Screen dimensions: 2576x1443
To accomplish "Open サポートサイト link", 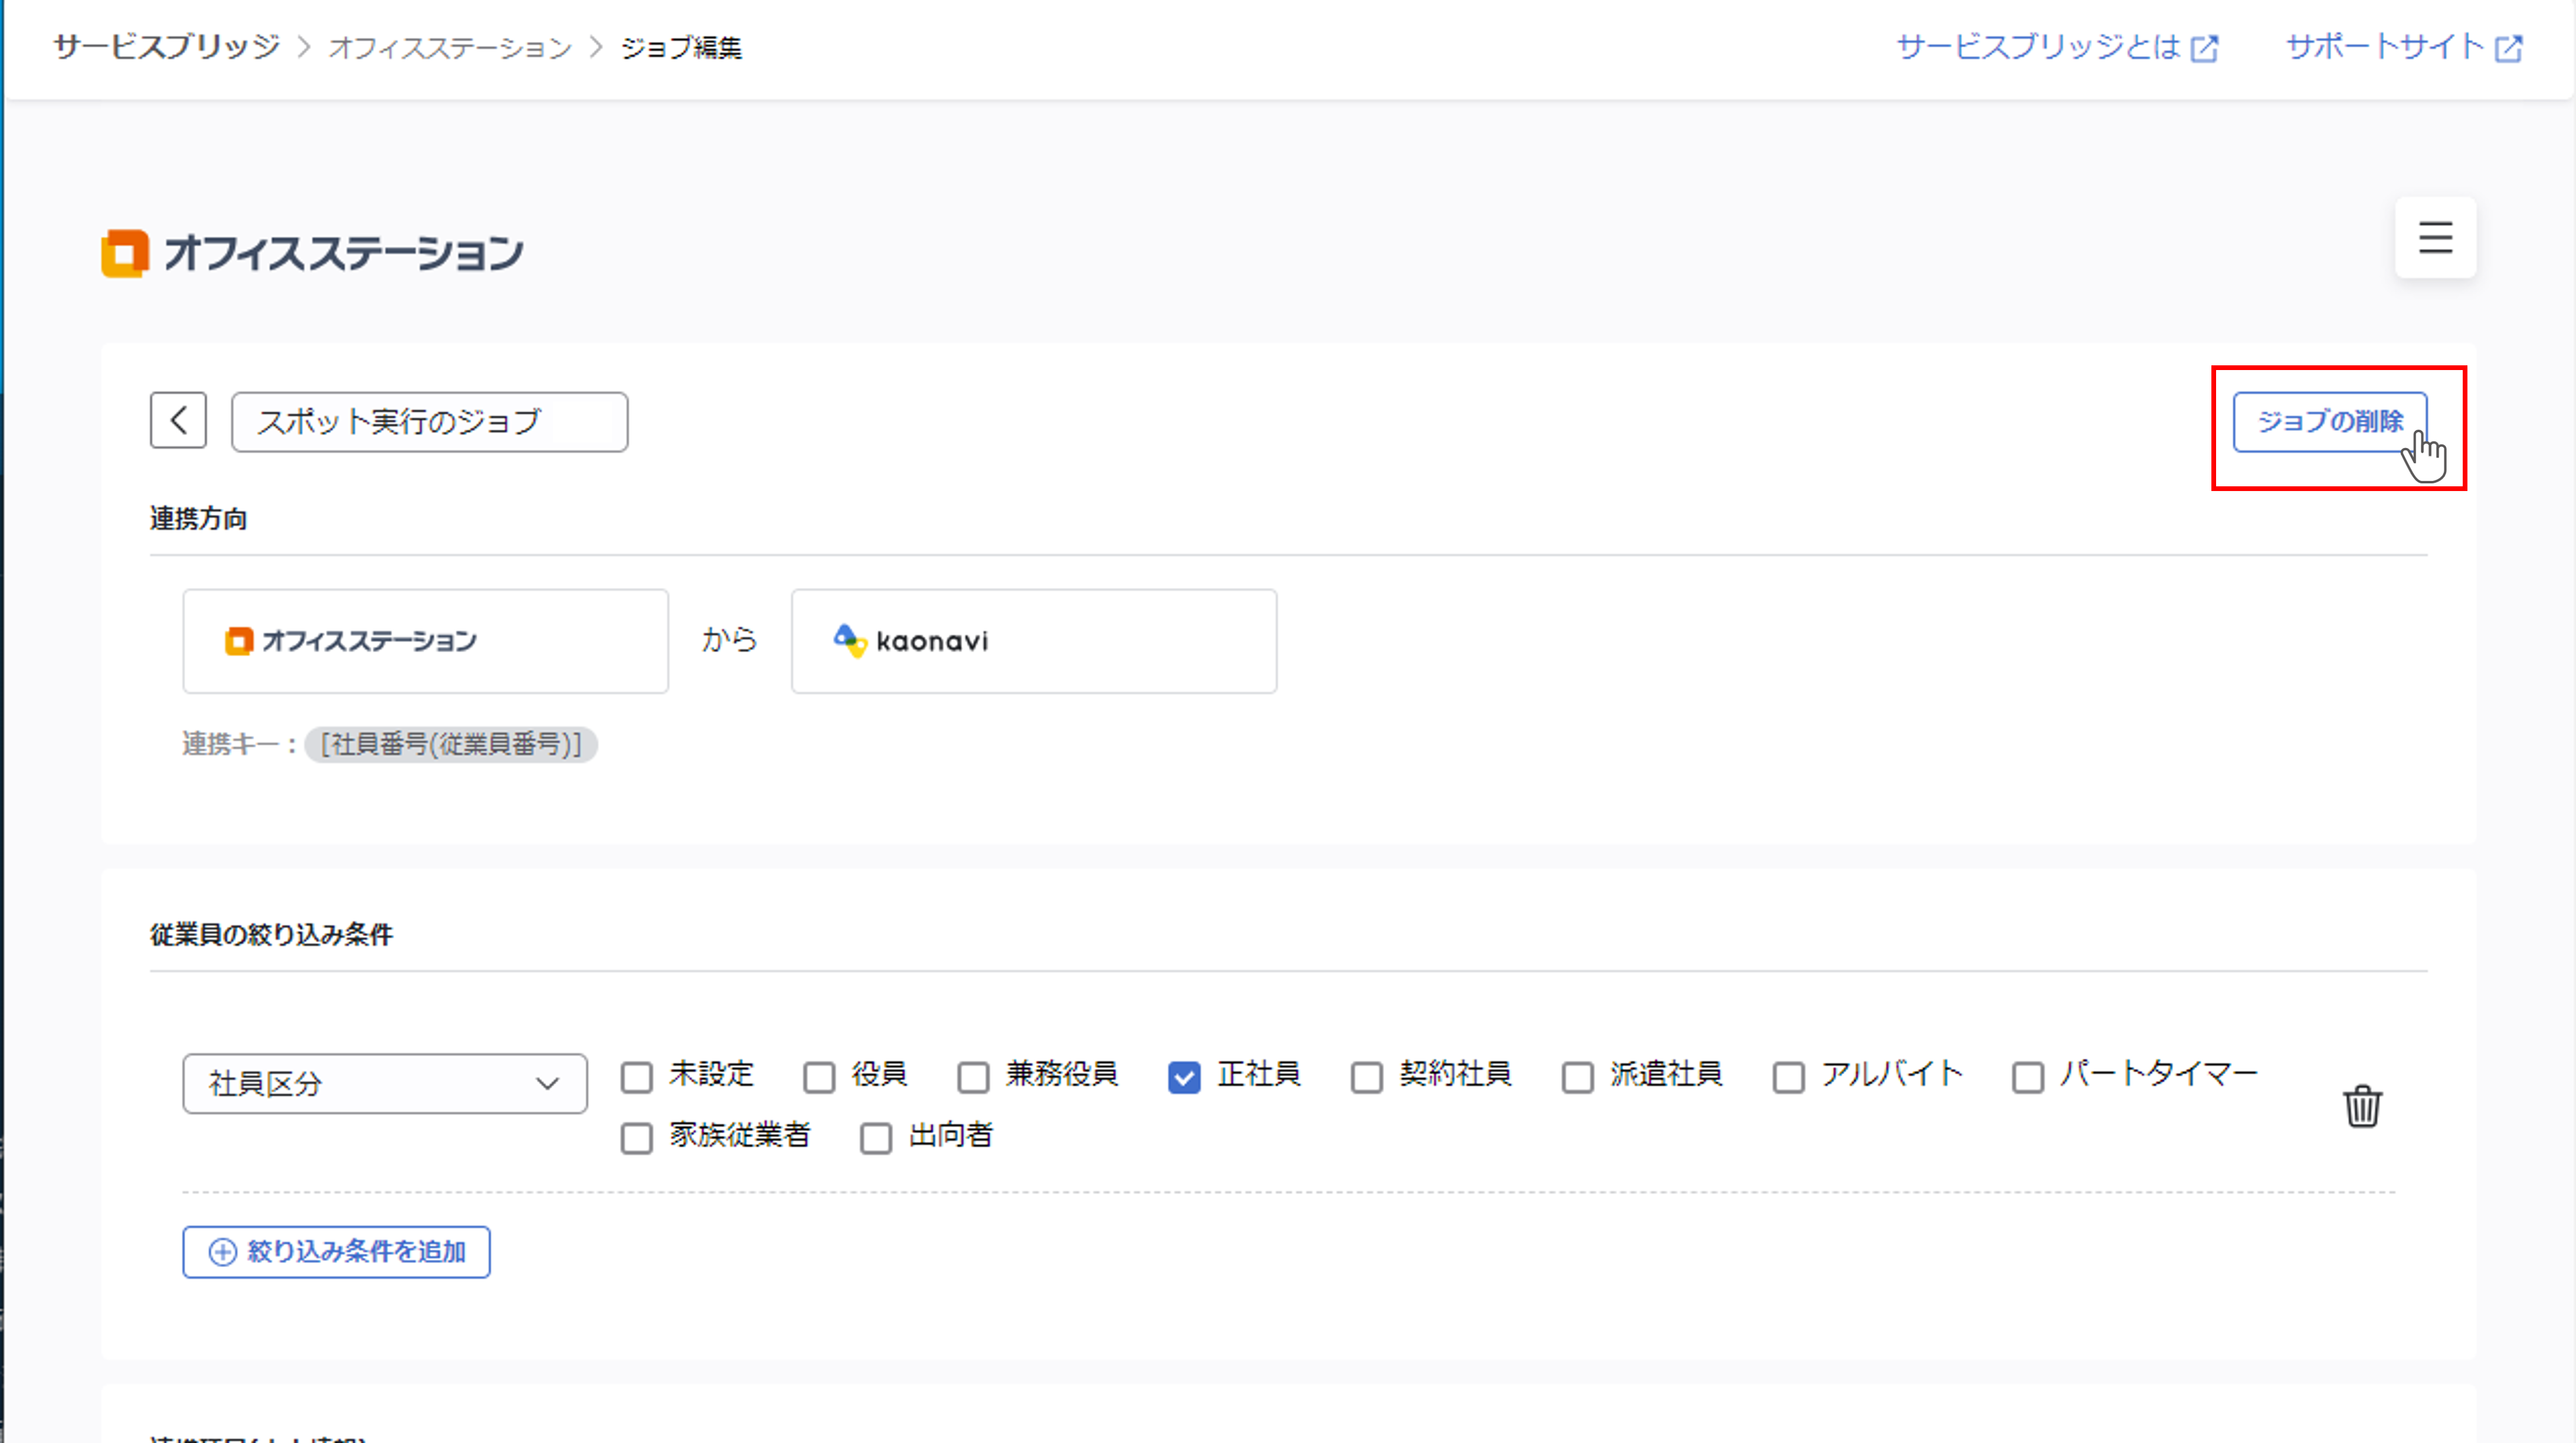I will pos(2404,47).
